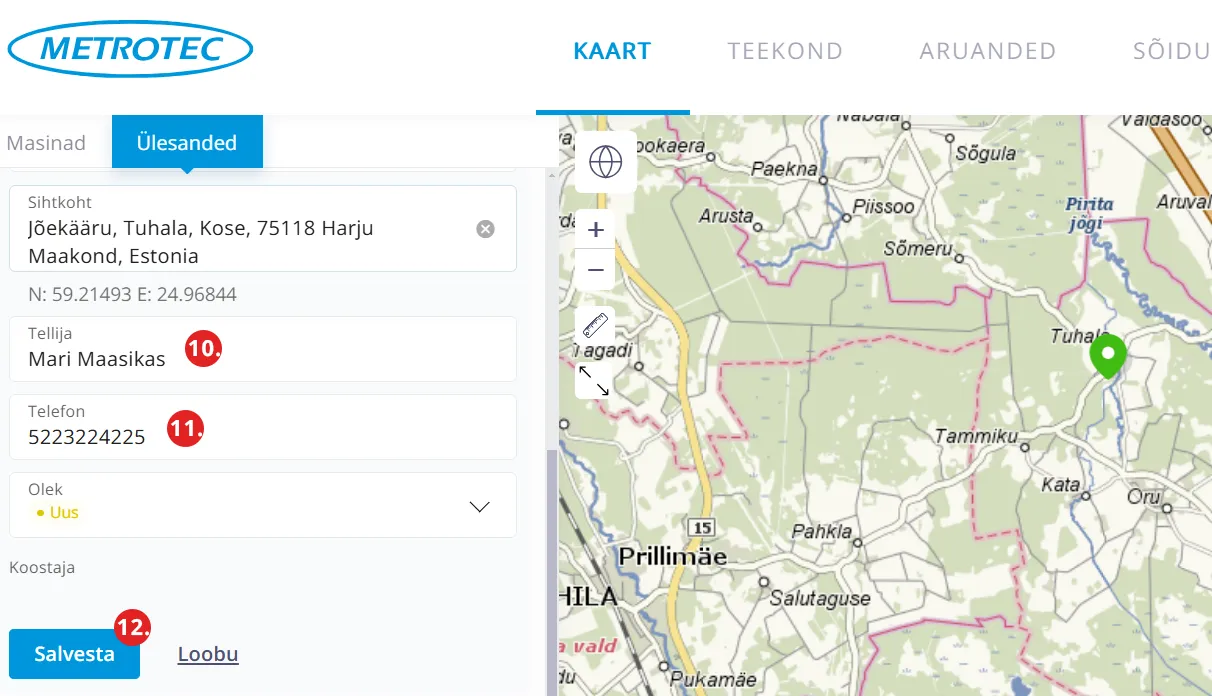Open the Olek status dropdown
The width and height of the screenshot is (1212, 696).
click(262, 505)
